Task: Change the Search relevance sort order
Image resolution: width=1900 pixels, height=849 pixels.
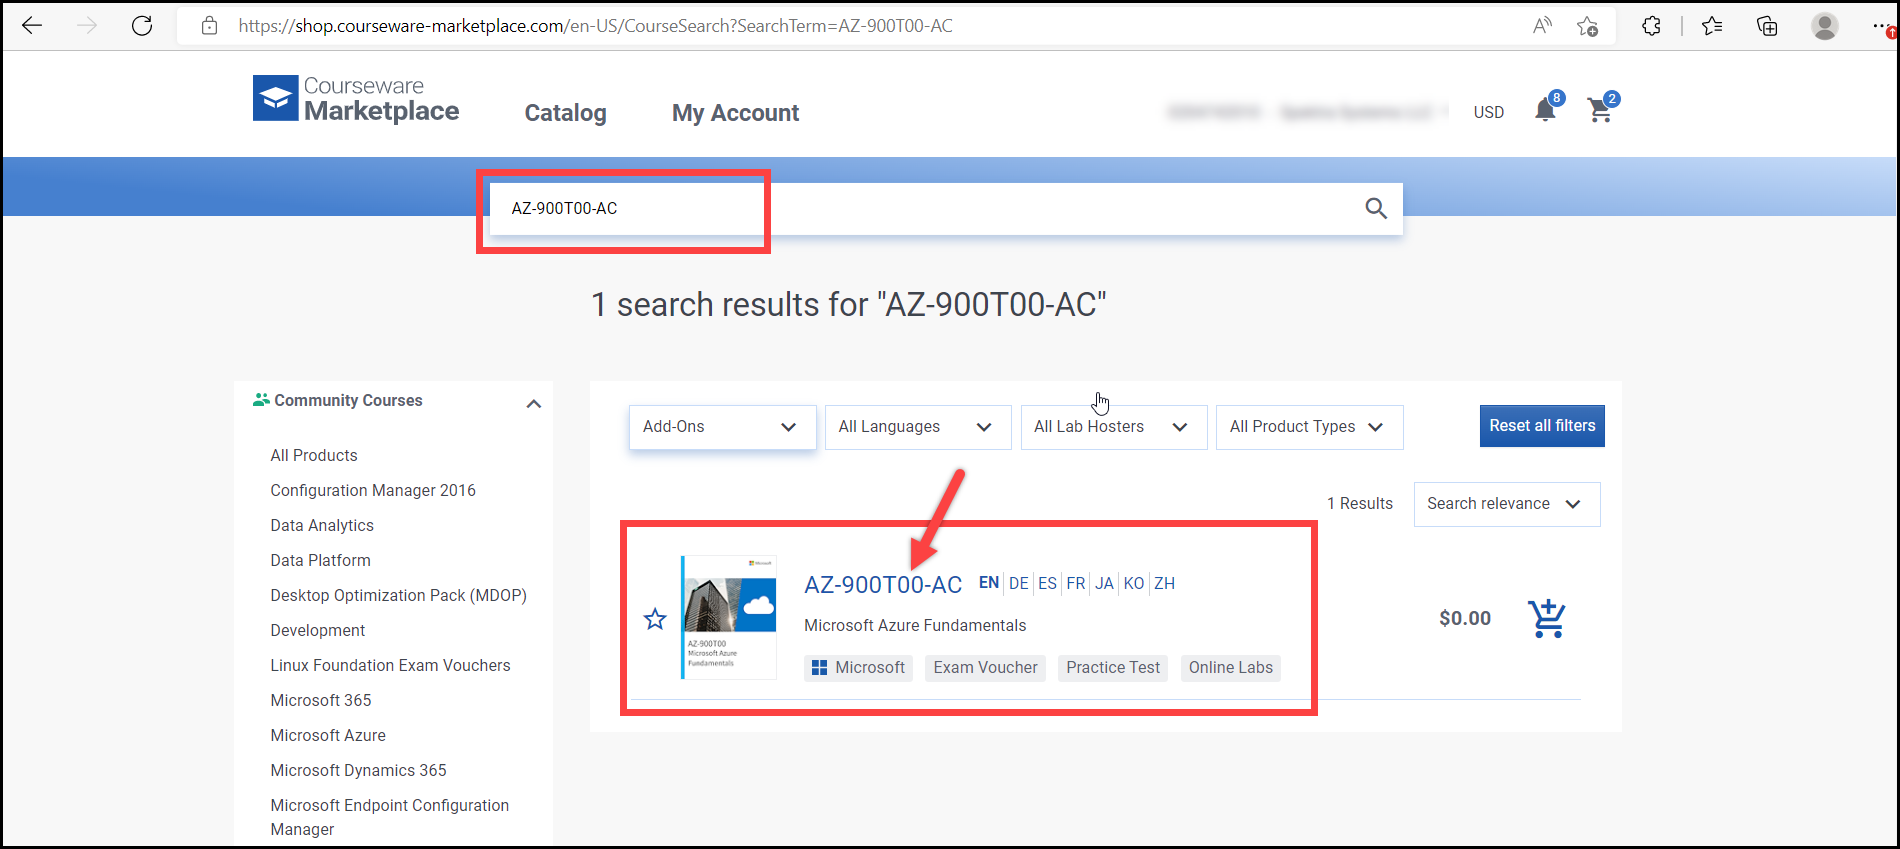Action: [1507, 504]
